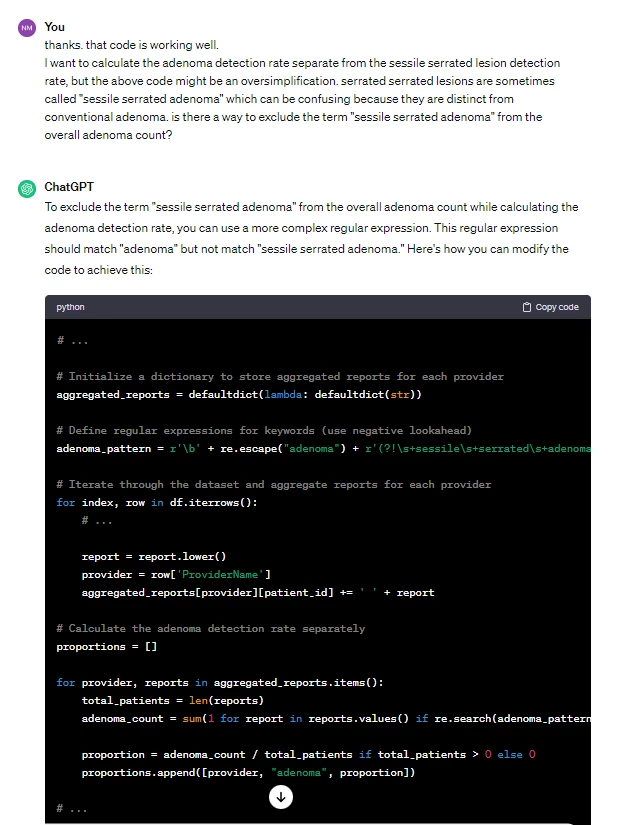Click the comment 'Iterate through the dataset and aggregate reports'
The width and height of the screenshot is (635, 825).
(x=274, y=485)
